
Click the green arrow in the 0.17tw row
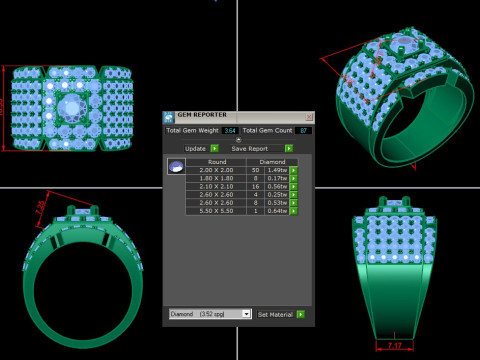pos(293,178)
